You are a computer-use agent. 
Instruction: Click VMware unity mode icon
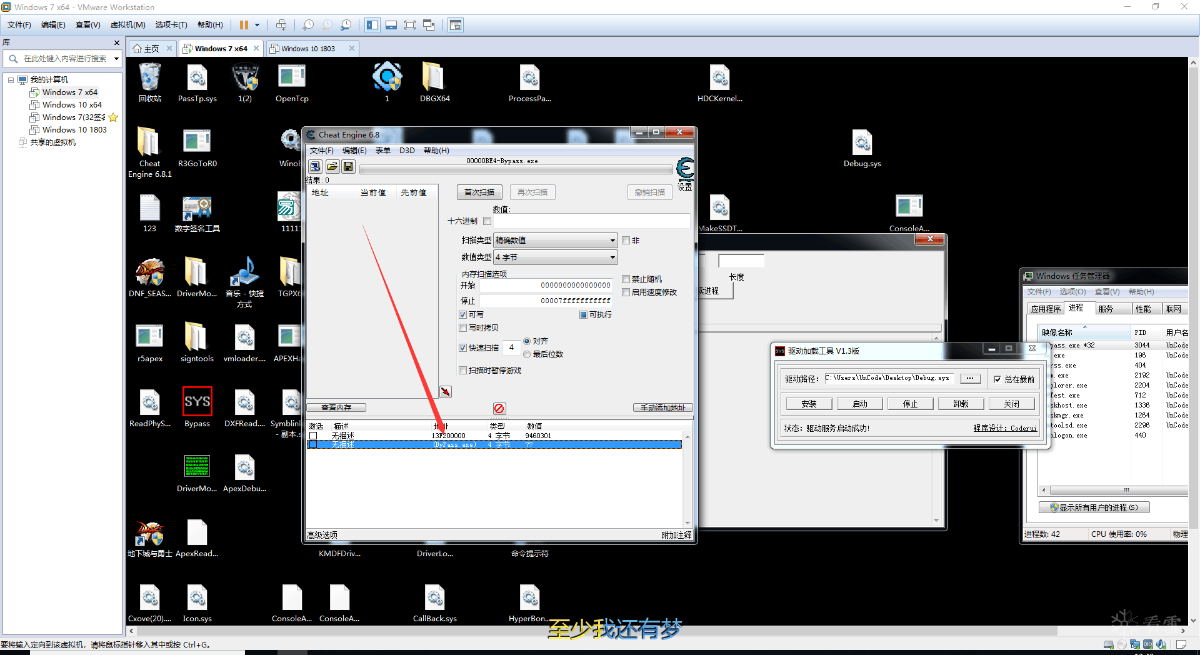coord(429,24)
